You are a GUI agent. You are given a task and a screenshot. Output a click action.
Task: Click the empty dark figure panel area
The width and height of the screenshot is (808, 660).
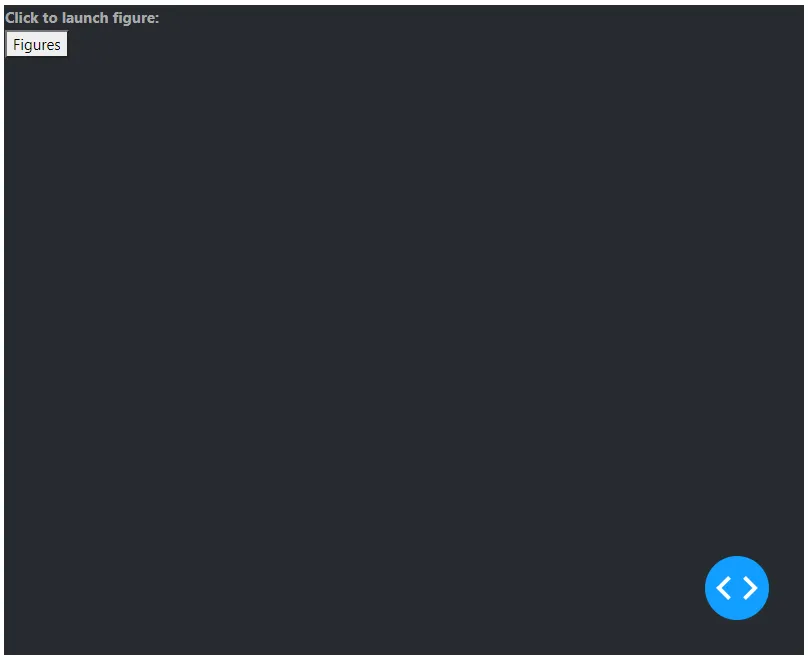403,330
